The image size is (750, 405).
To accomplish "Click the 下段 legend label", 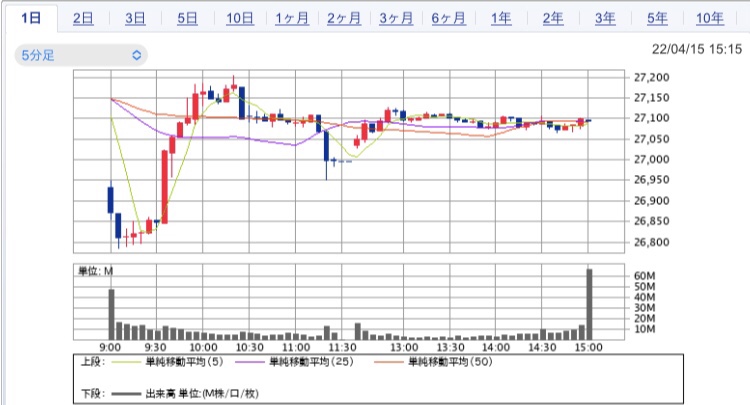I will coord(92,394).
